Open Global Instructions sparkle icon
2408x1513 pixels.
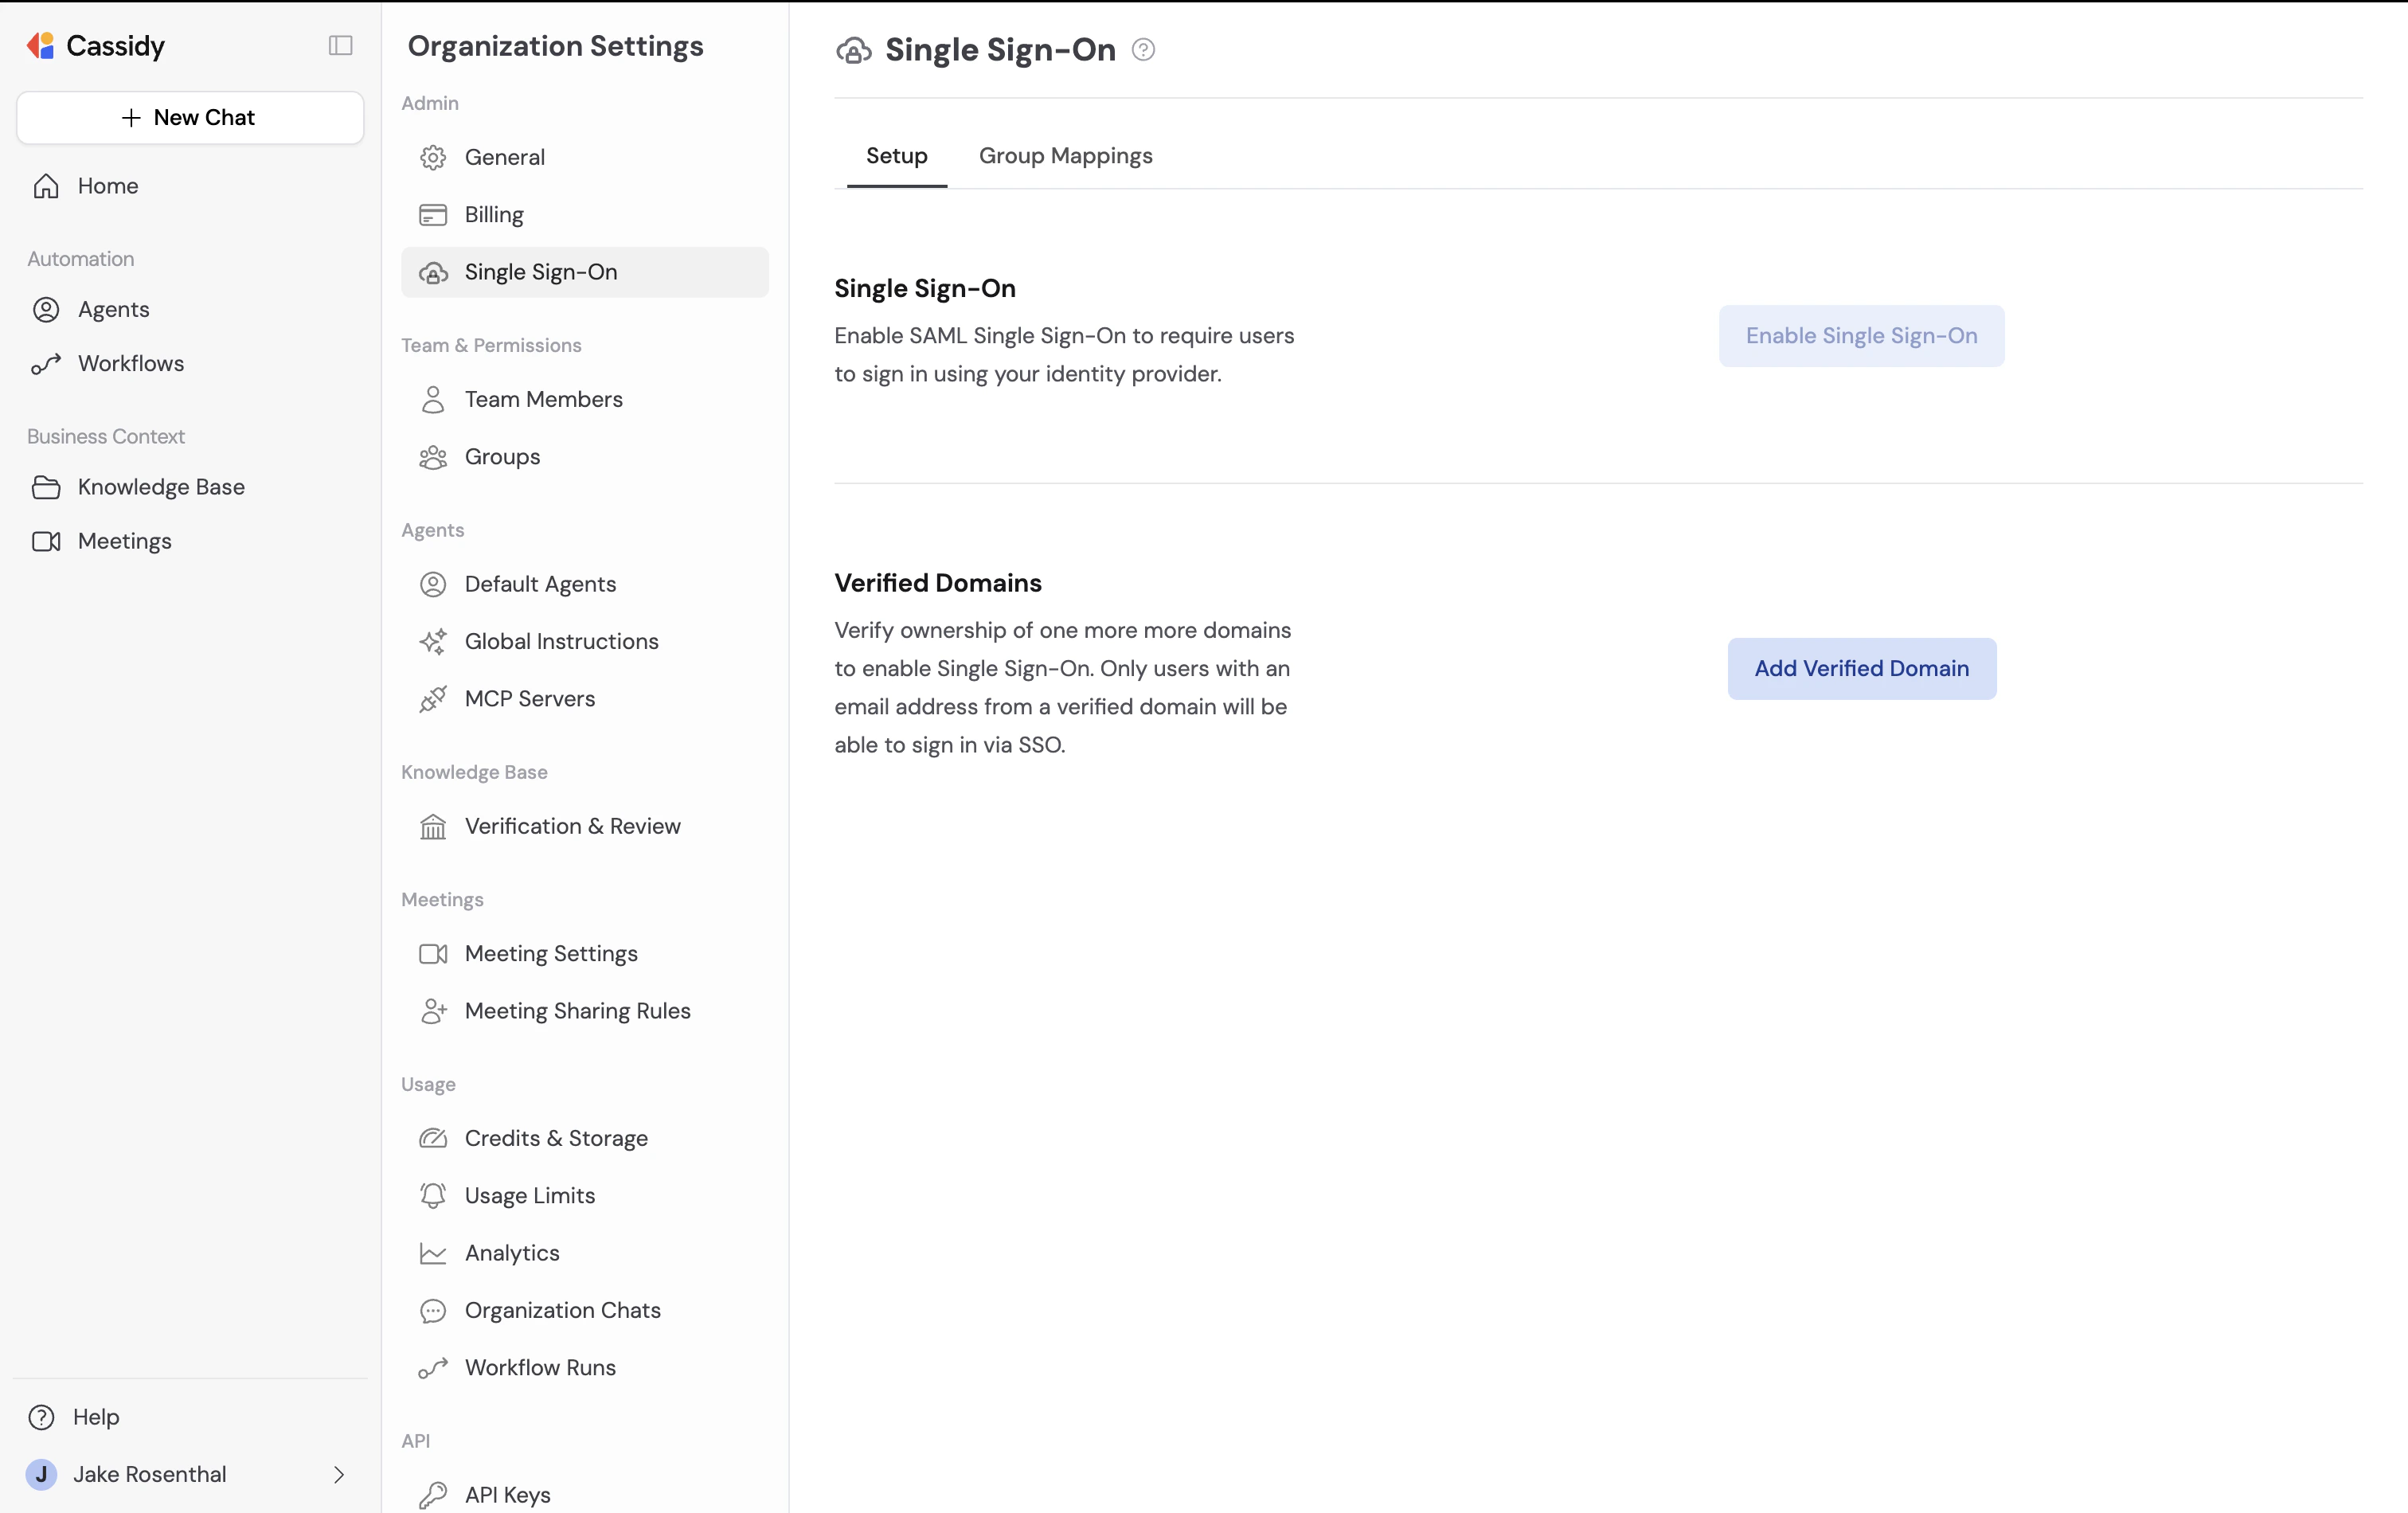coord(434,641)
